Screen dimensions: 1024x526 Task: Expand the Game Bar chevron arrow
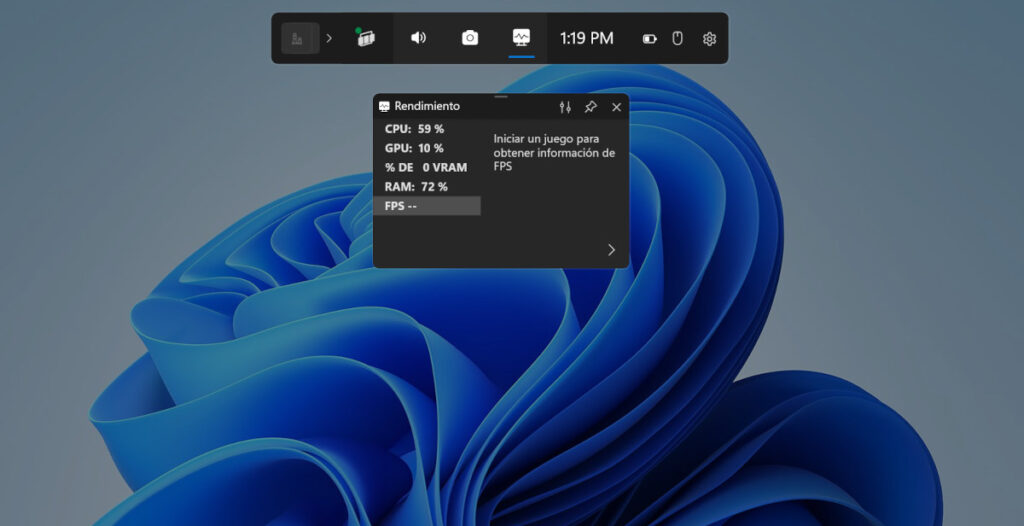click(329, 39)
